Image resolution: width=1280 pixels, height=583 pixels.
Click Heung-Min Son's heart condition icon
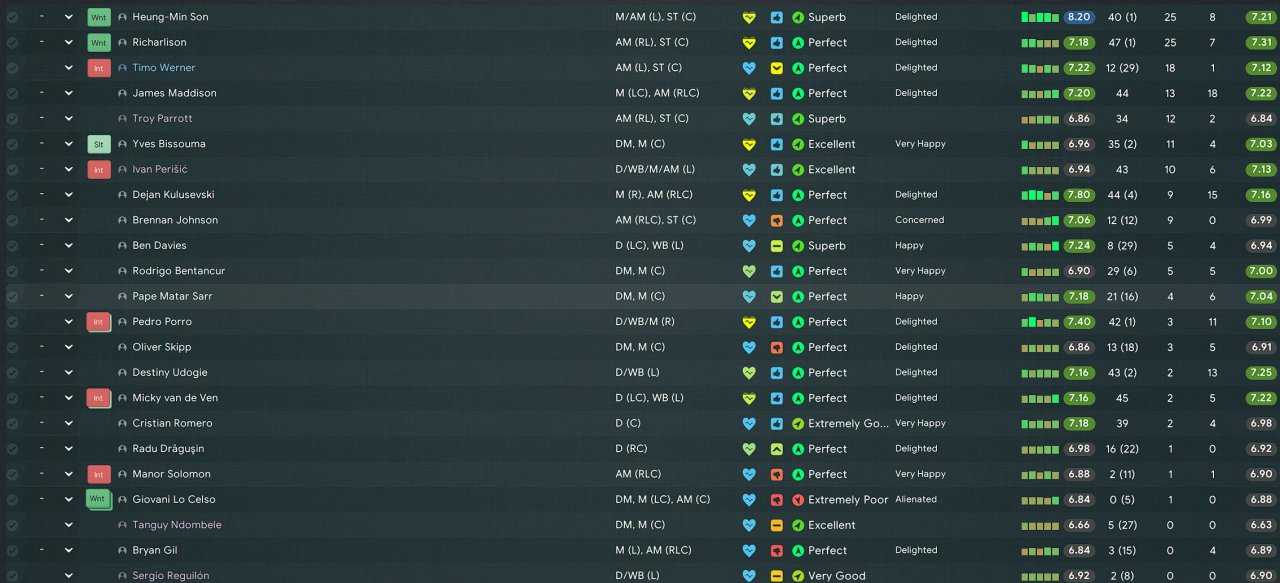coord(748,17)
